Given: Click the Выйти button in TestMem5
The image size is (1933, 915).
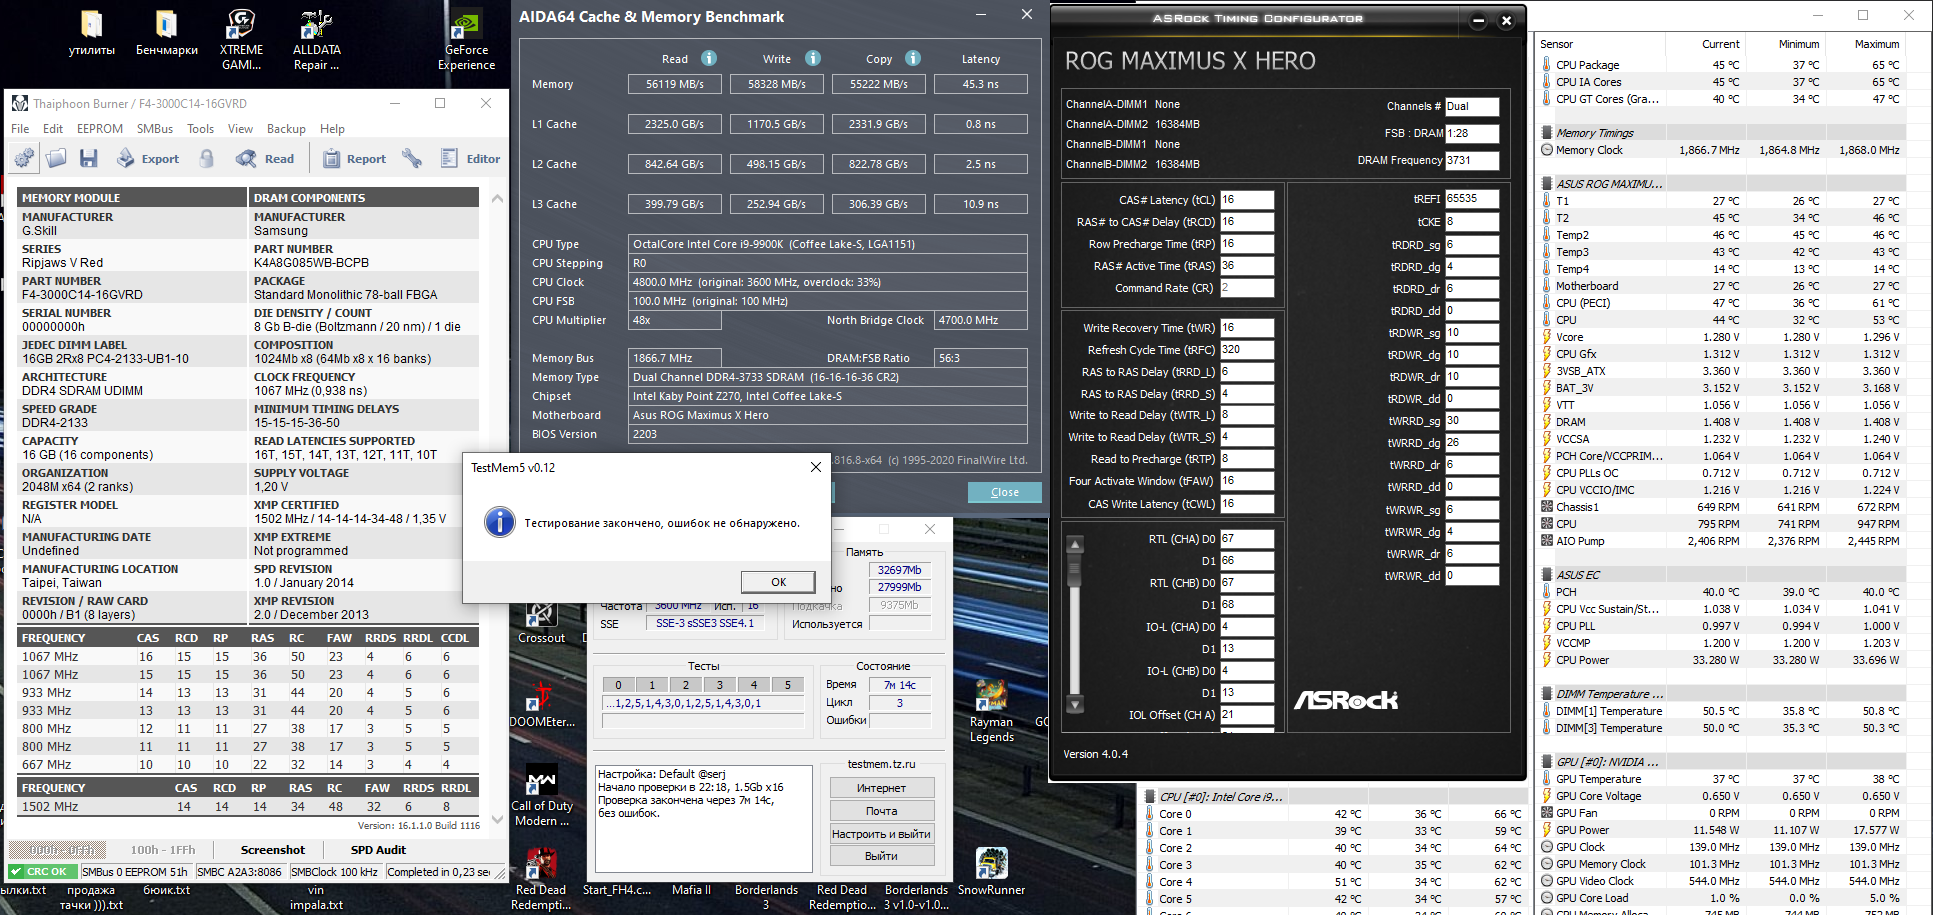Looking at the screenshot, I should tap(881, 856).
